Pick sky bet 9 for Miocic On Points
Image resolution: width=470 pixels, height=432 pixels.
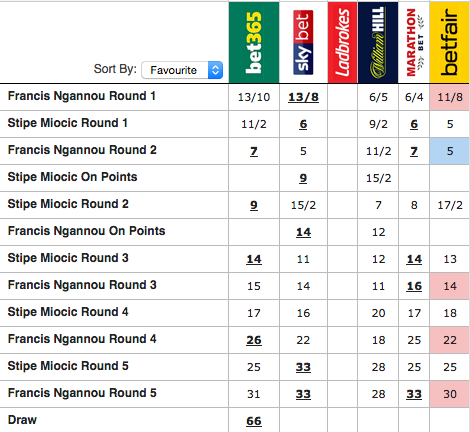[x=303, y=178]
